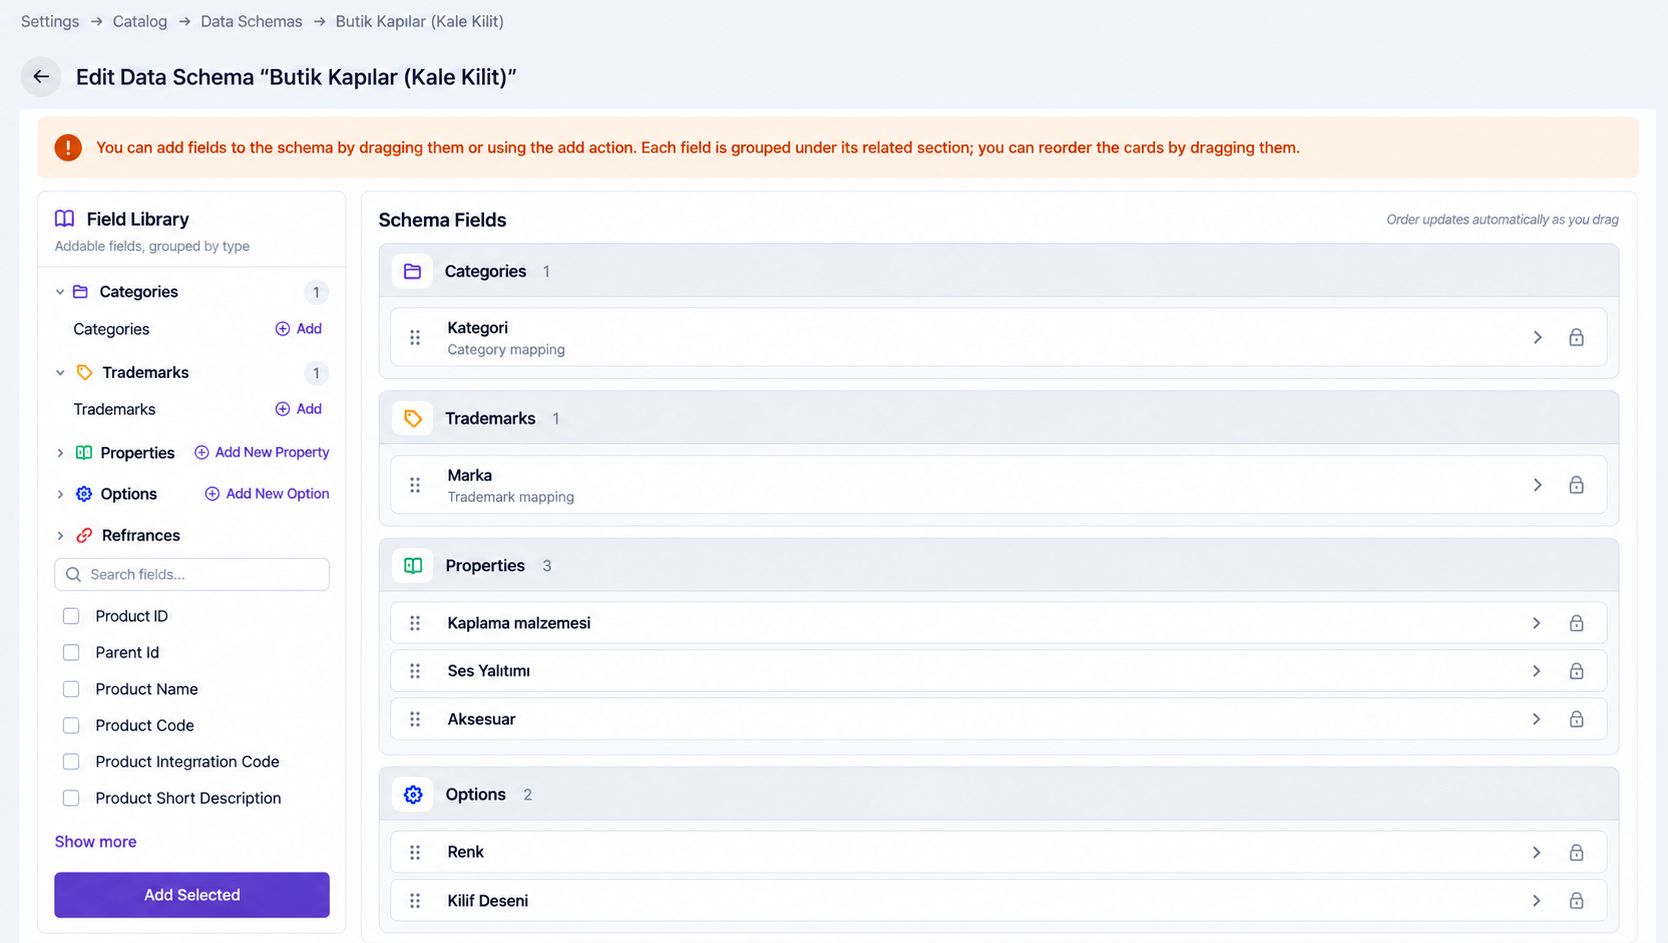Click lock icon on Marka row
This screenshot has width=1668, height=943.
(x=1576, y=485)
